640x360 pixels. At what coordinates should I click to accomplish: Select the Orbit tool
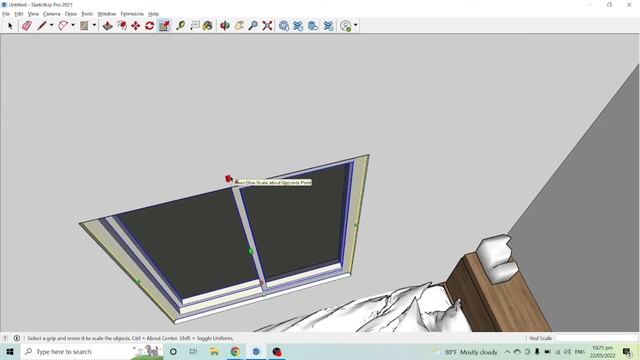(225, 26)
